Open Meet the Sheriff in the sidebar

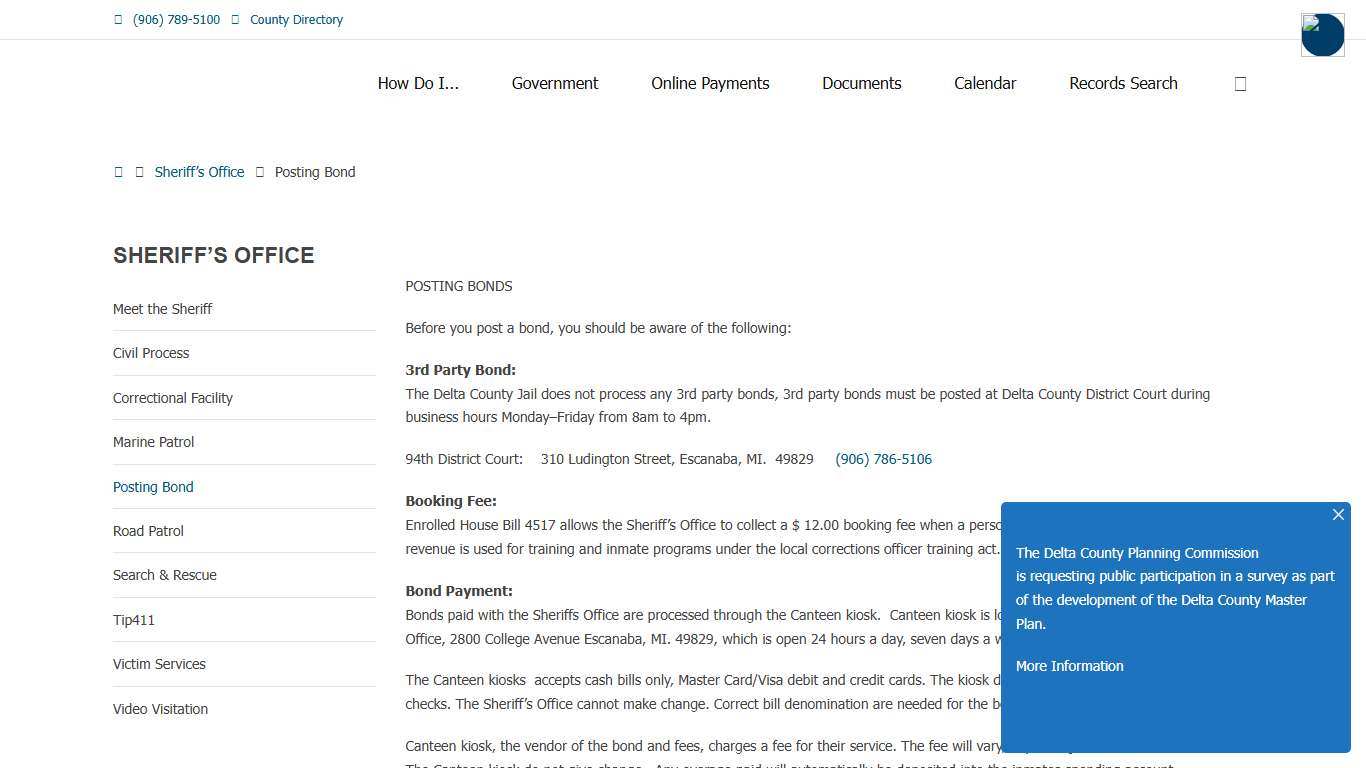pyautogui.click(x=162, y=309)
